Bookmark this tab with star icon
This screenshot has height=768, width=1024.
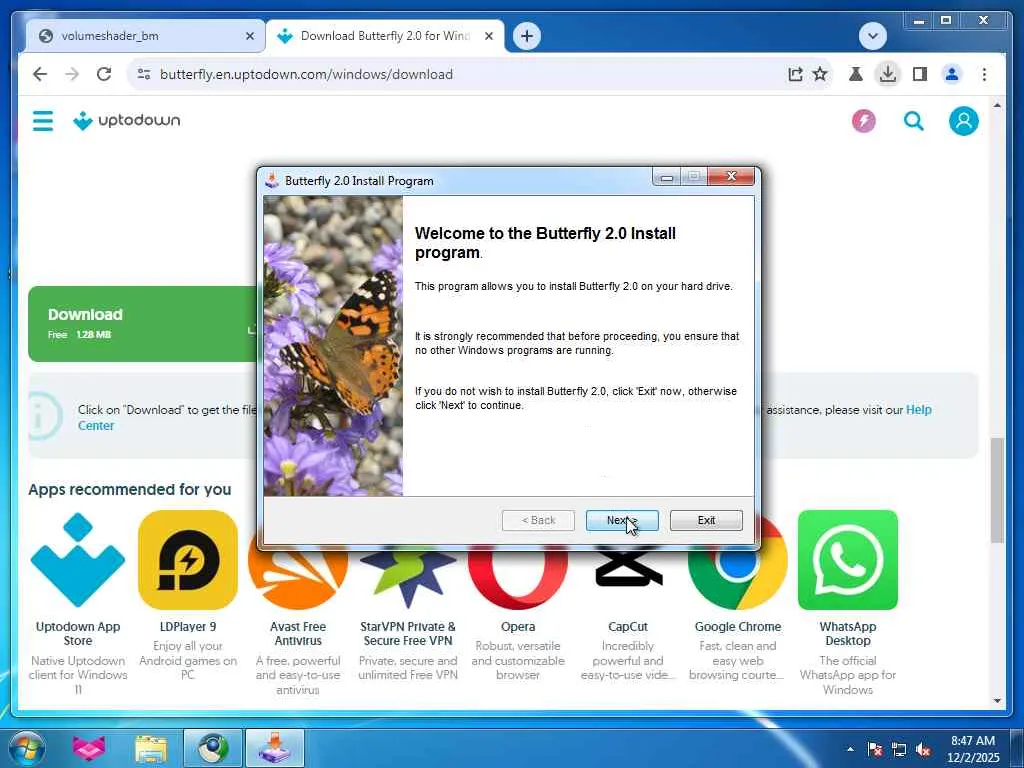point(820,74)
